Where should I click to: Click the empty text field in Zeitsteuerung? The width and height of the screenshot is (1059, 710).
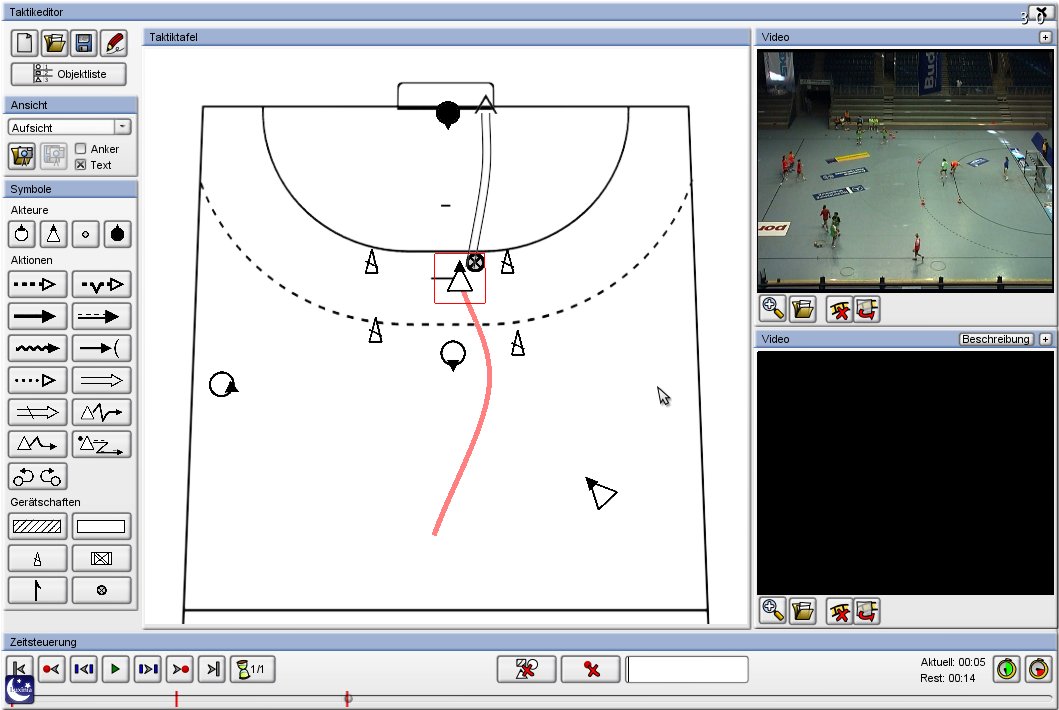687,669
